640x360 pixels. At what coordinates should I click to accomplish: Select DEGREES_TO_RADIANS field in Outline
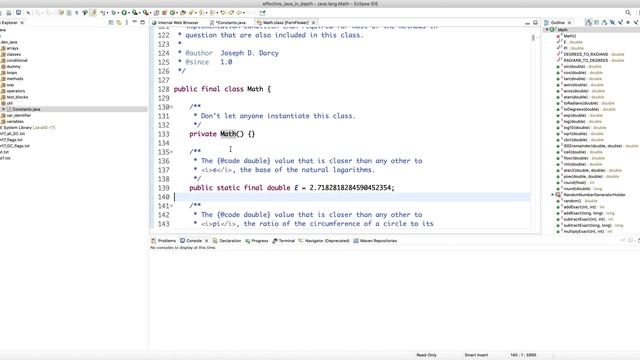pyautogui.click(x=590, y=54)
